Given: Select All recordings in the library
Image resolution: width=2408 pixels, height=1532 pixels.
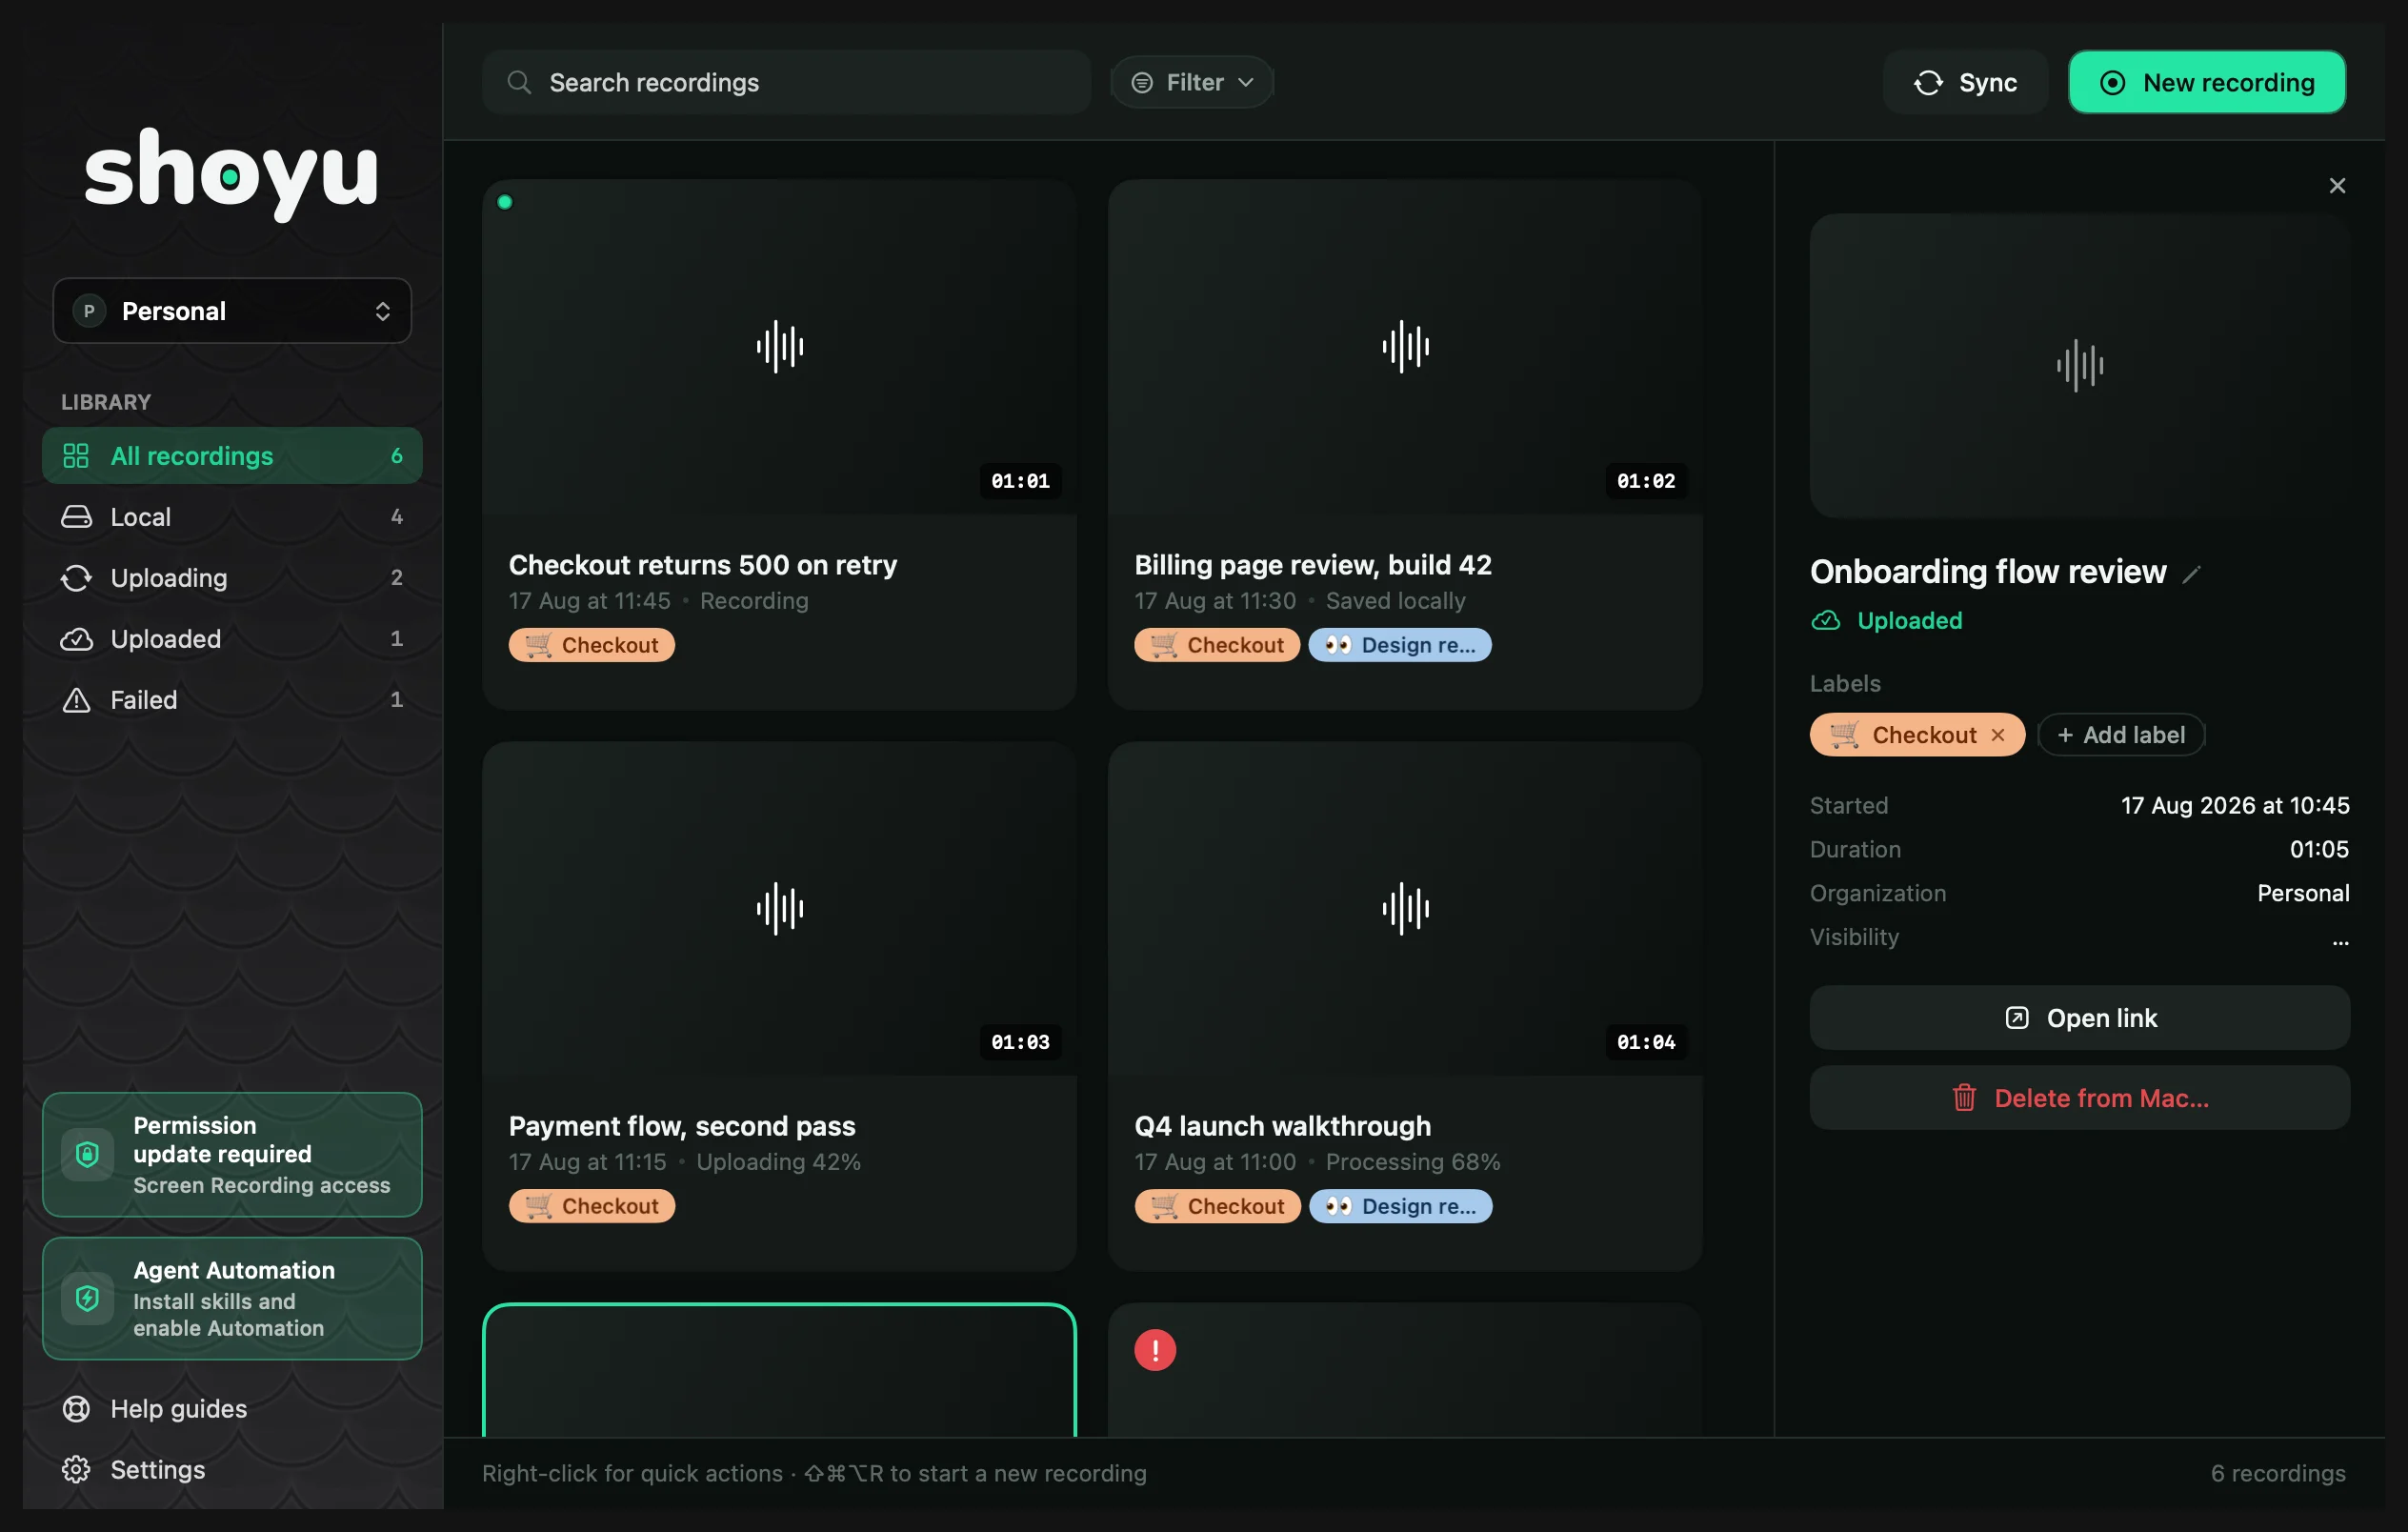Looking at the screenshot, I should 232,456.
